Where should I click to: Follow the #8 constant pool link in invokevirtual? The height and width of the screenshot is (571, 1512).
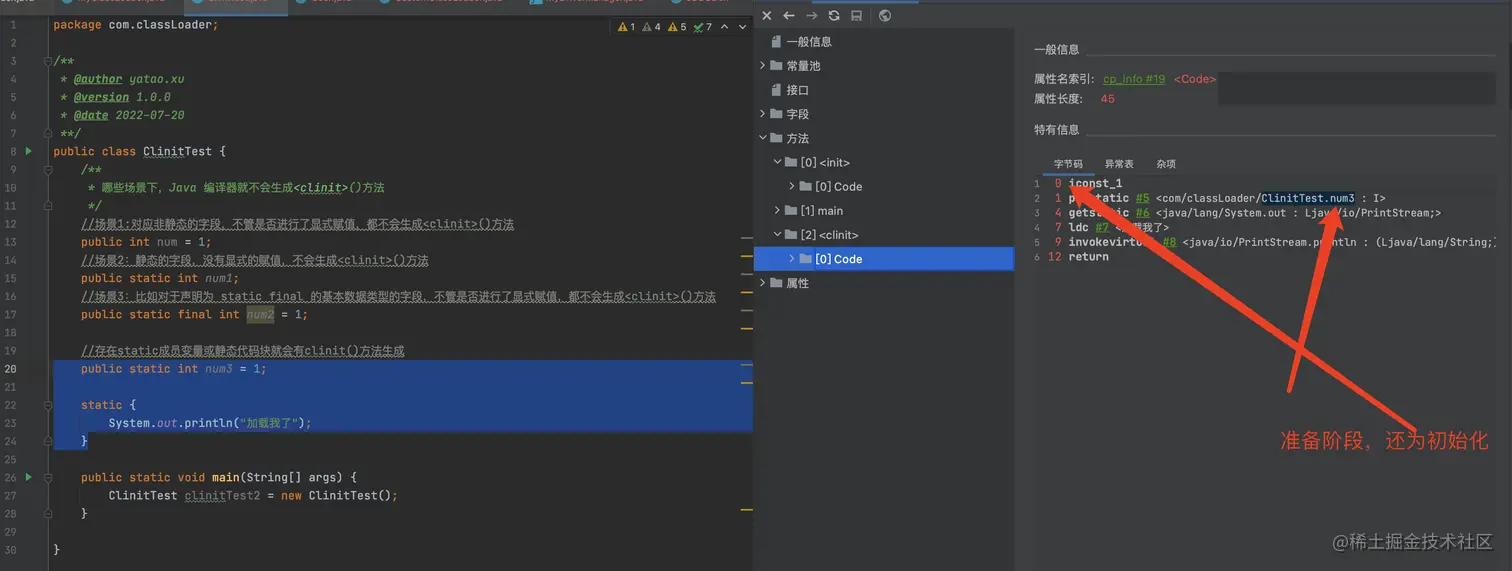click(x=1168, y=242)
